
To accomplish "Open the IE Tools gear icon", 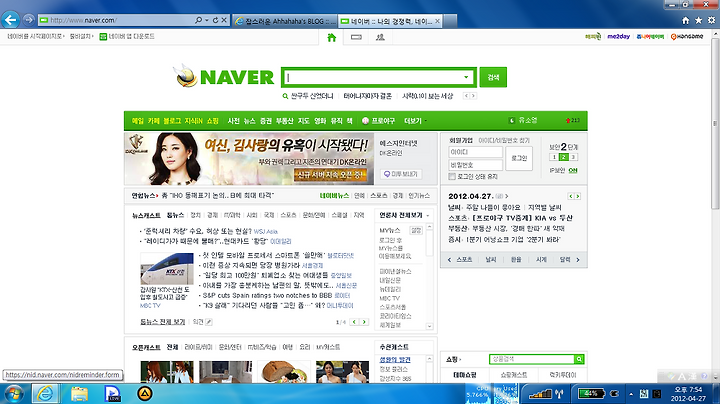I will [x=711, y=20].
